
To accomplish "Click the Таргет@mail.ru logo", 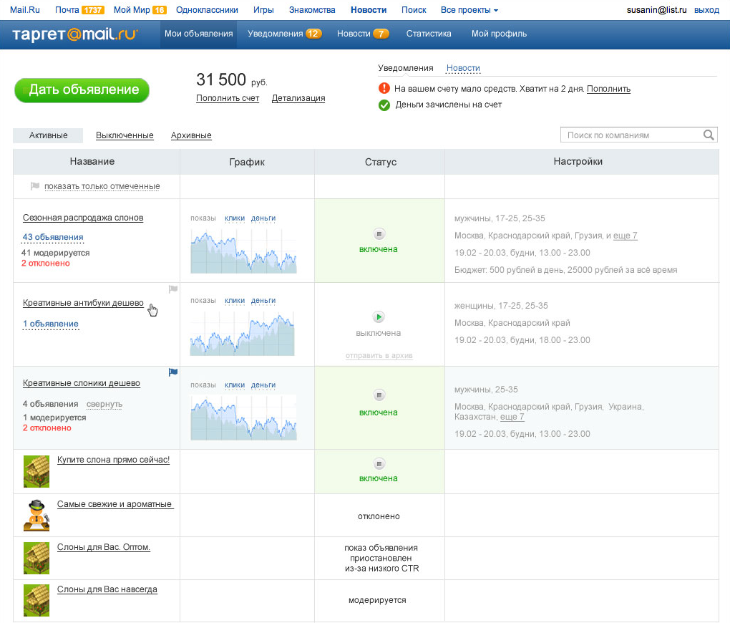I will 75,34.
